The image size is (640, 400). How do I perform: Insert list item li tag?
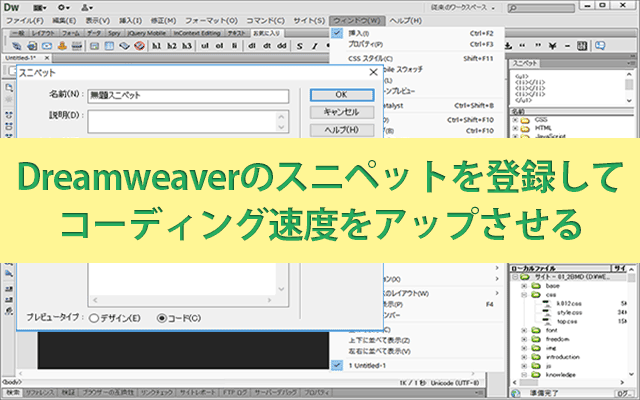(x=234, y=46)
